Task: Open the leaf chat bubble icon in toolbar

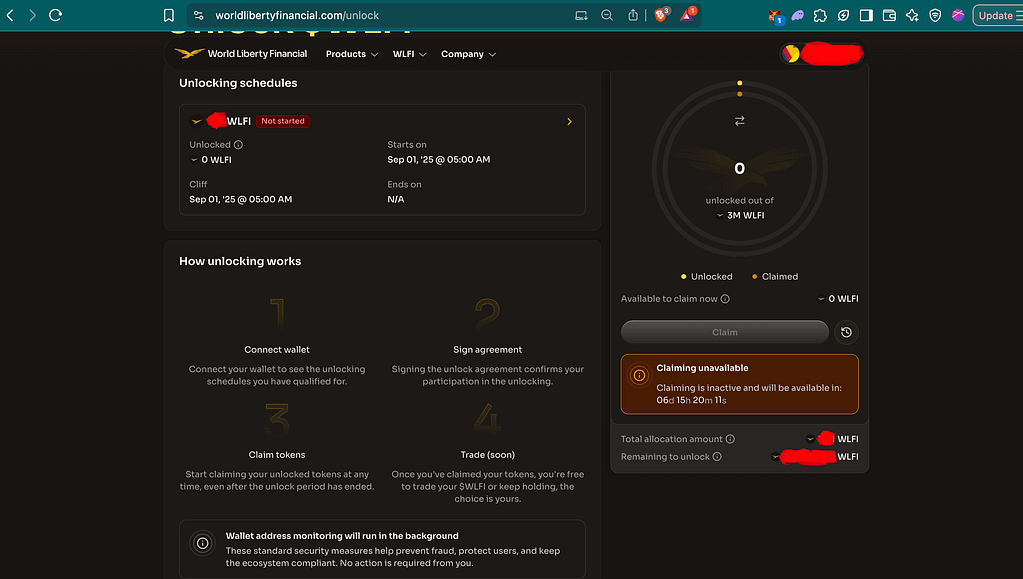Action: coord(843,15)
